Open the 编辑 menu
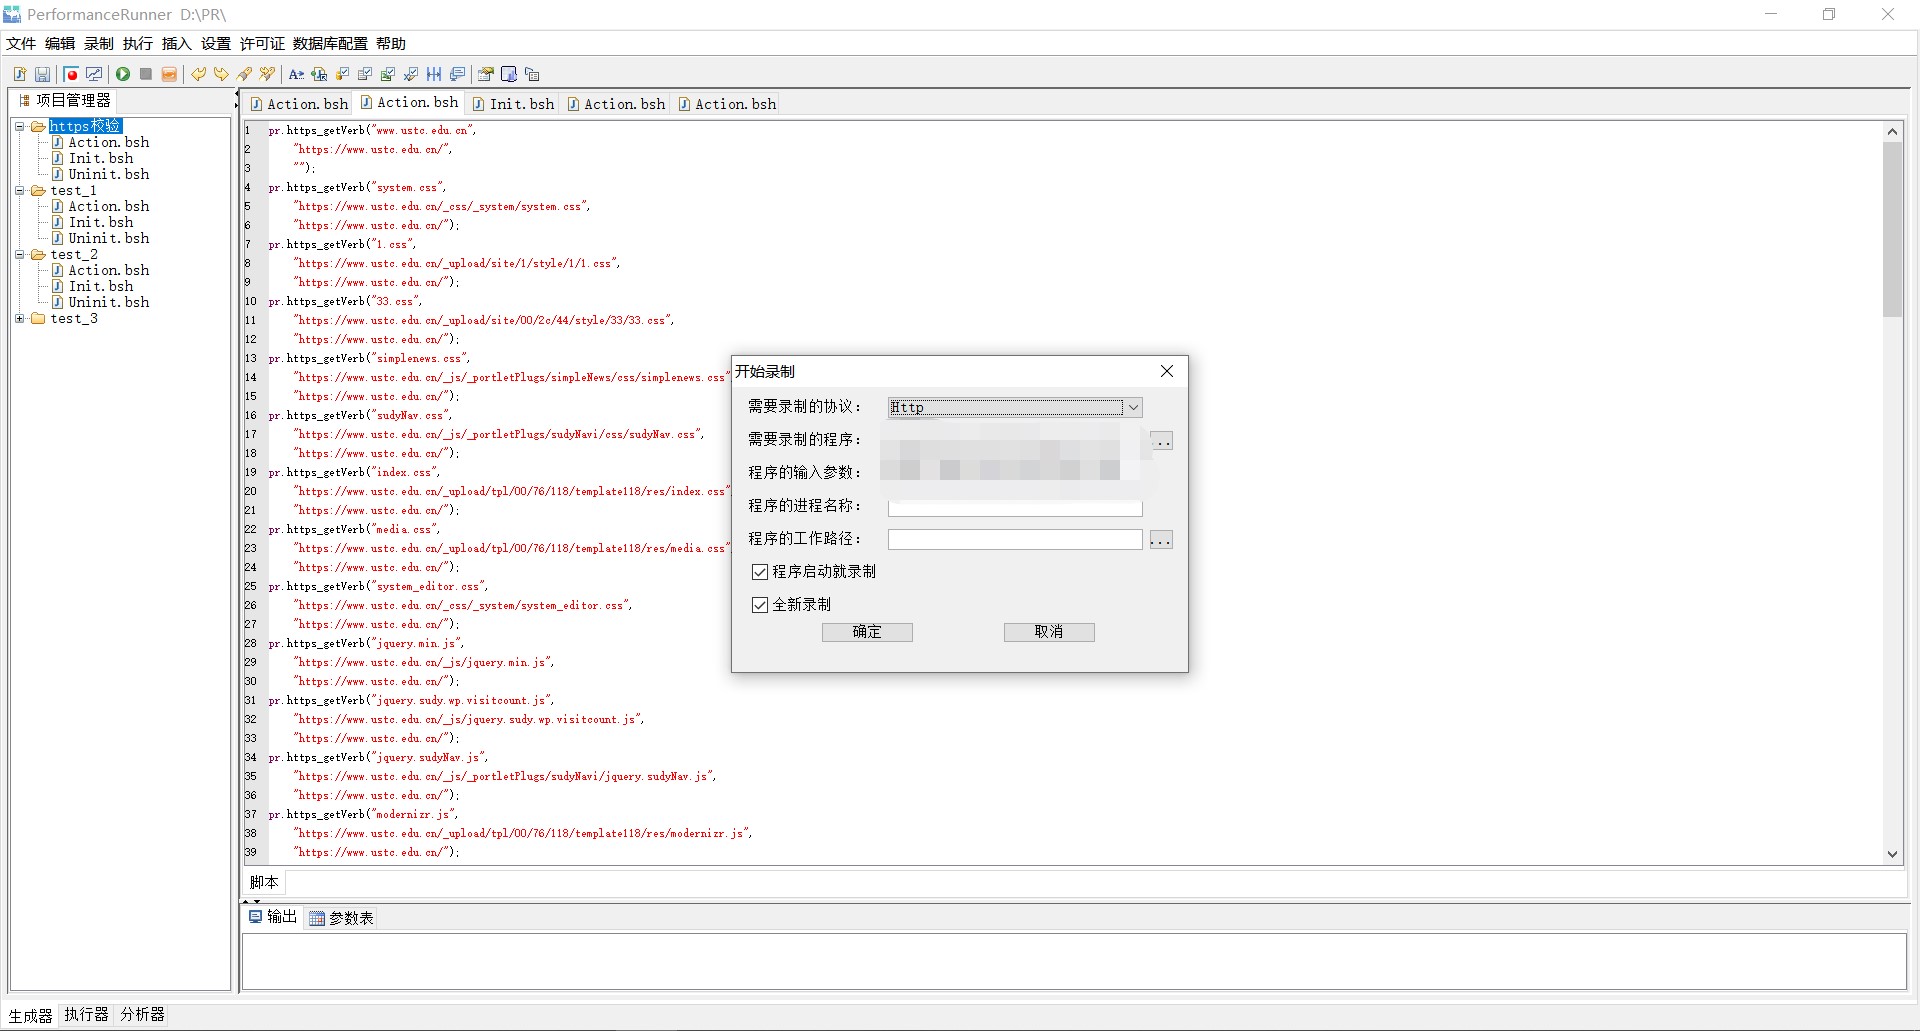The image size is (1920, 1031). [60, 44]
